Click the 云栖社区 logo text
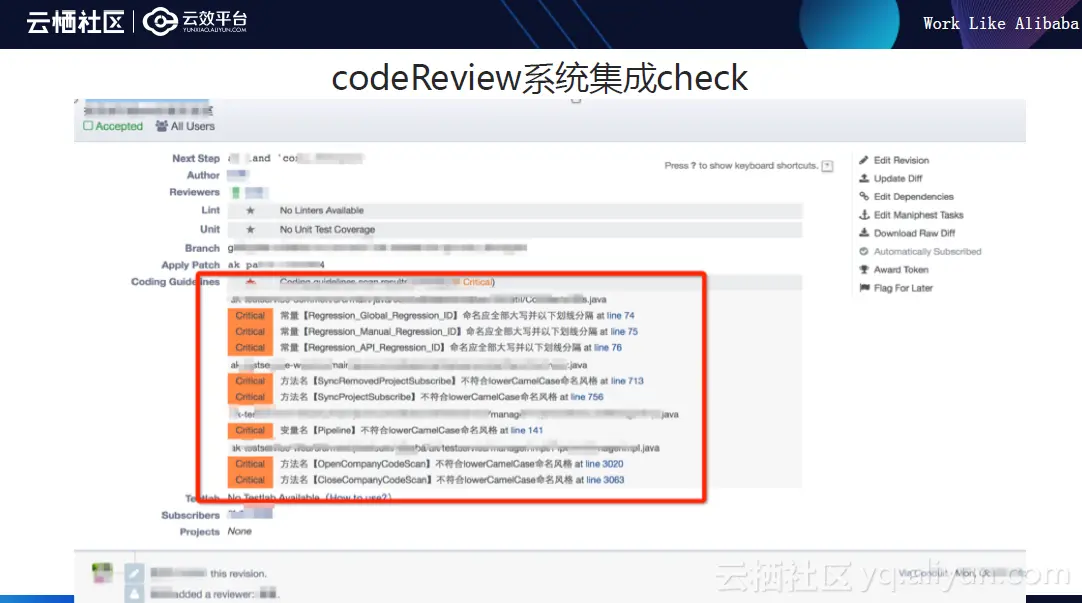1082x603 pixels. click(75, 22)
